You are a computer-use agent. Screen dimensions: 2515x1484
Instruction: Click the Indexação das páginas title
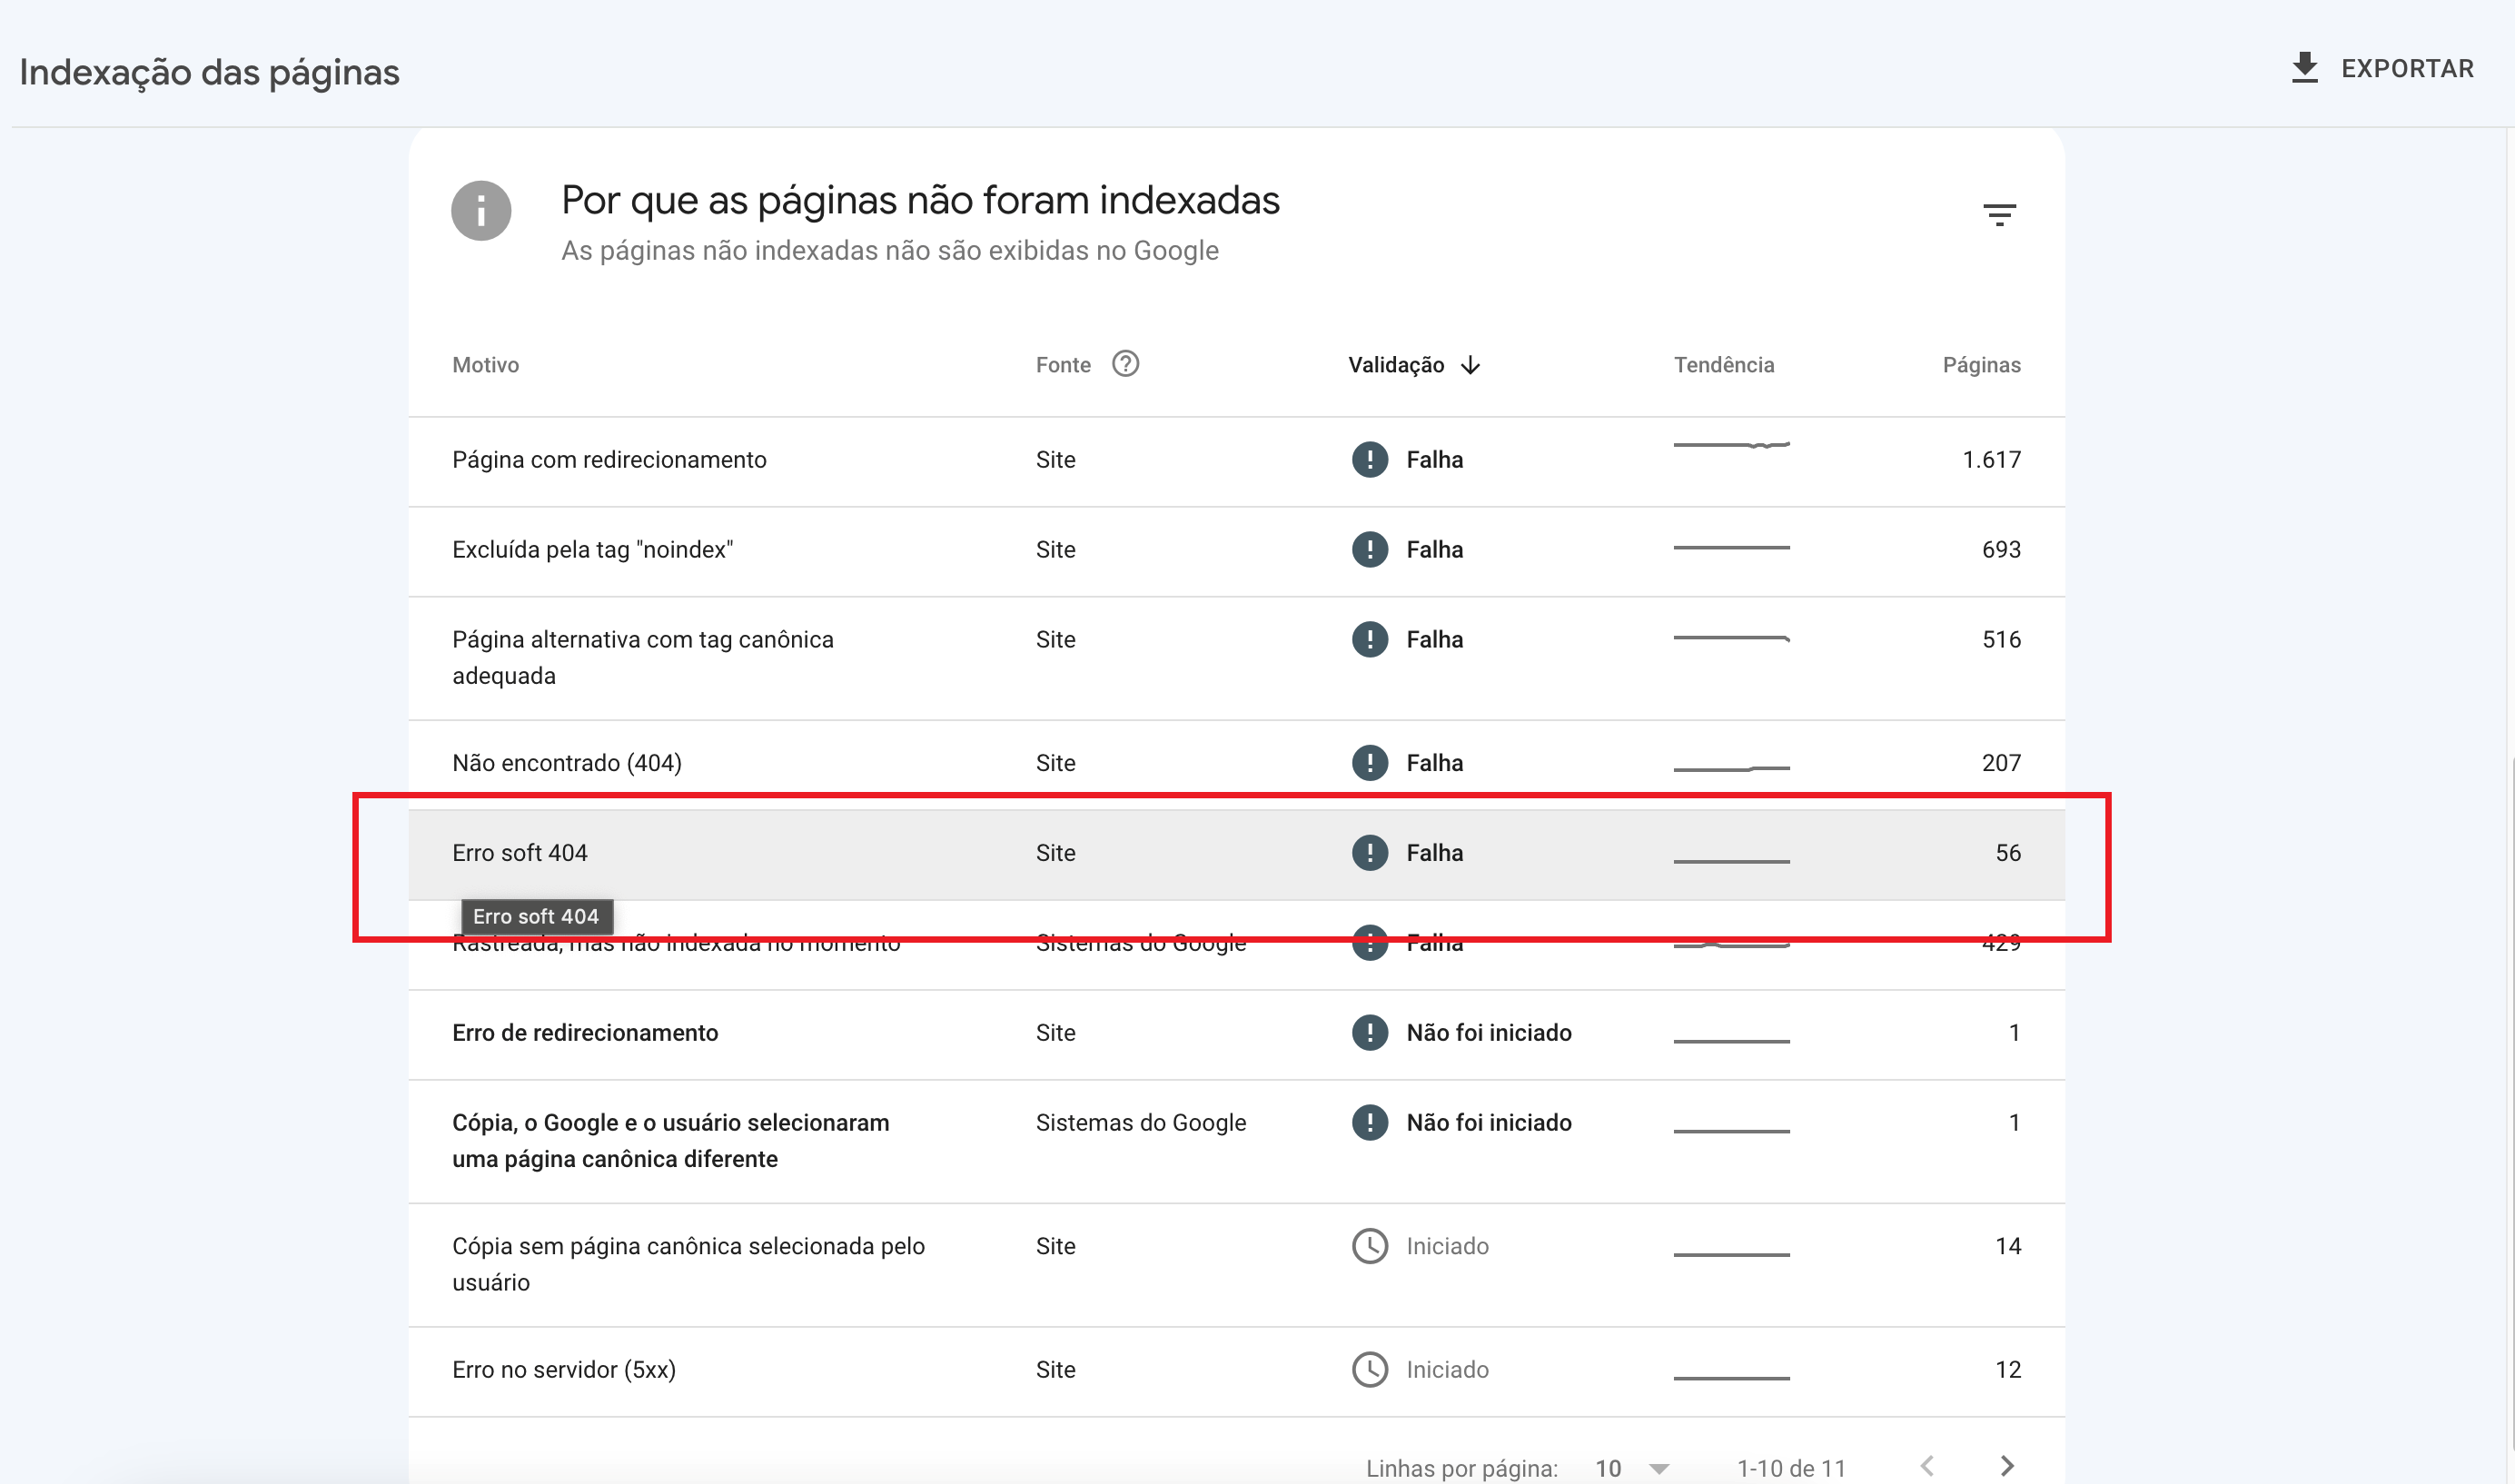click(x=209, y=72)
